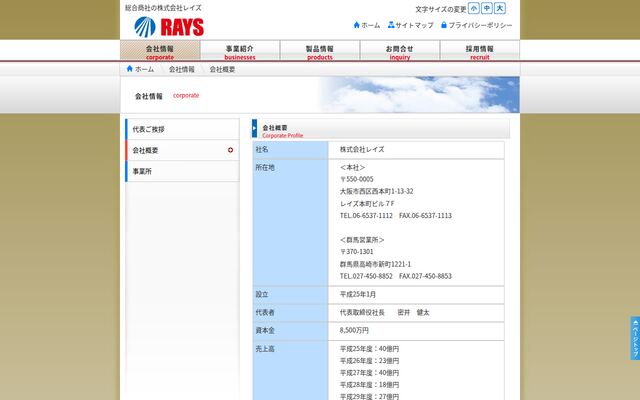Click the RAYS logo

(169, 27)
